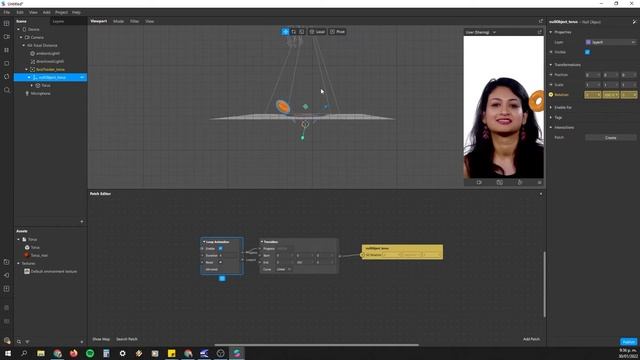
Task: Click the Rotation patch indicator circle in inspector
Action: tap(551, 94)
